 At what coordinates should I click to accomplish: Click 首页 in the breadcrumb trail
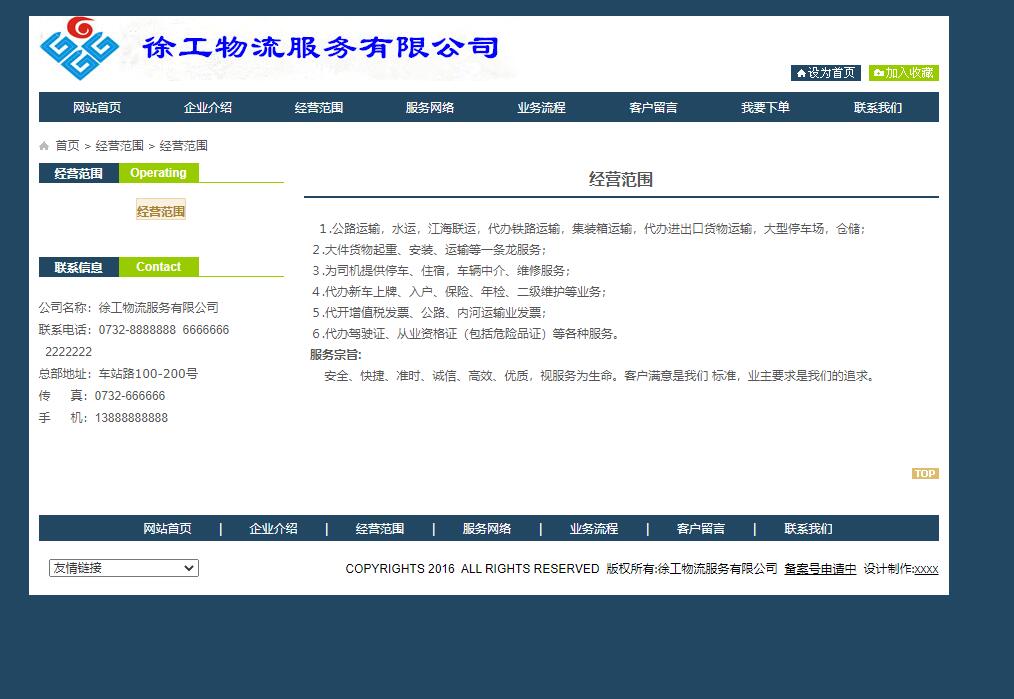66,145
